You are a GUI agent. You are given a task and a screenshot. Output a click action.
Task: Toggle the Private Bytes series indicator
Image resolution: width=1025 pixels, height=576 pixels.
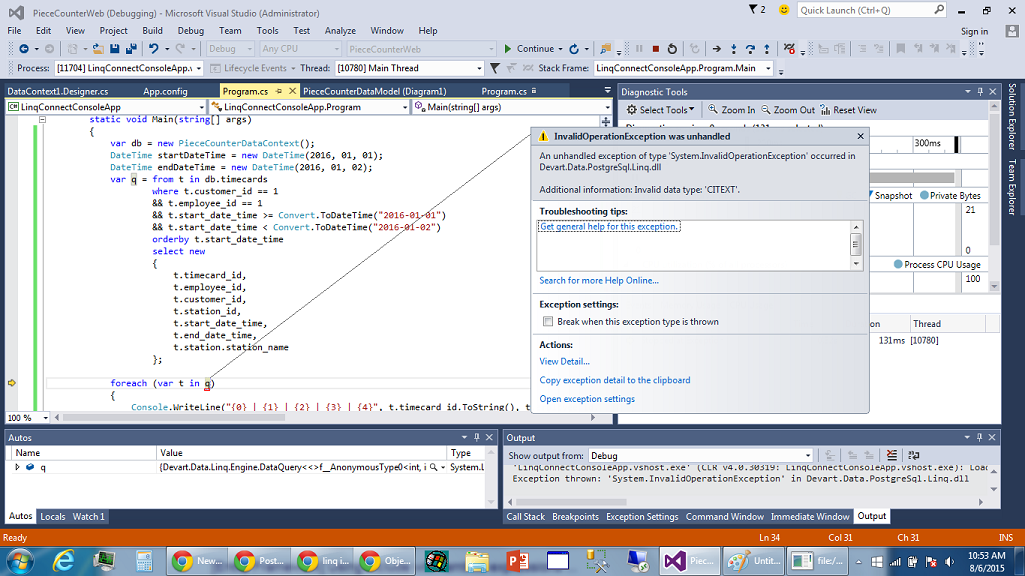[924, 195]
